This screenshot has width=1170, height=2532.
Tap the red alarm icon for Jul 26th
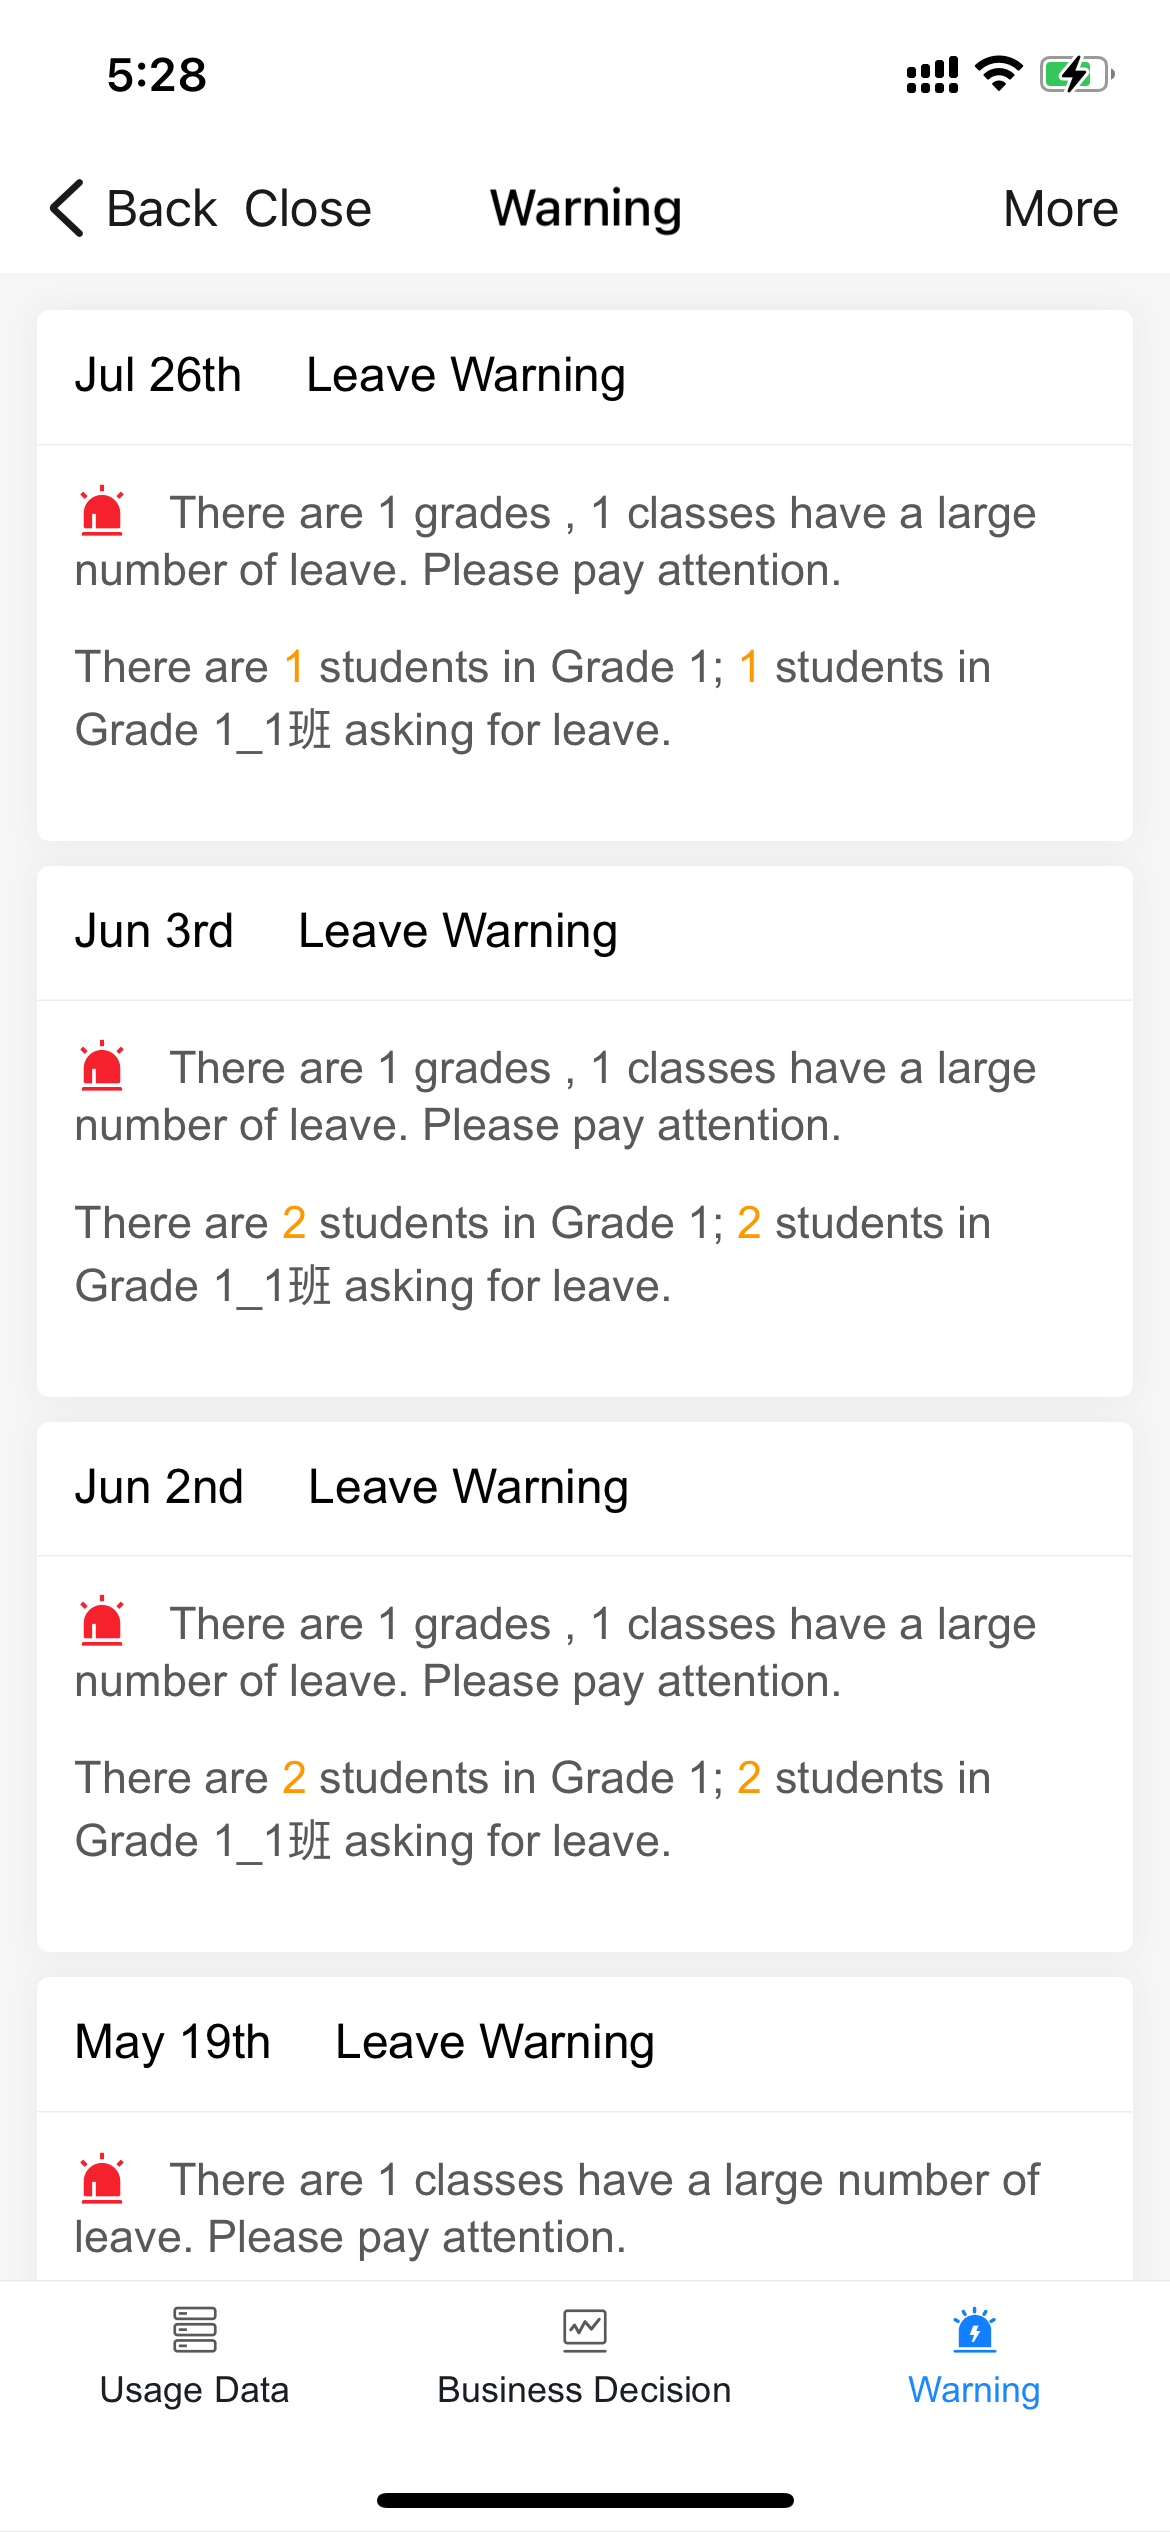(x=102, y=511)
